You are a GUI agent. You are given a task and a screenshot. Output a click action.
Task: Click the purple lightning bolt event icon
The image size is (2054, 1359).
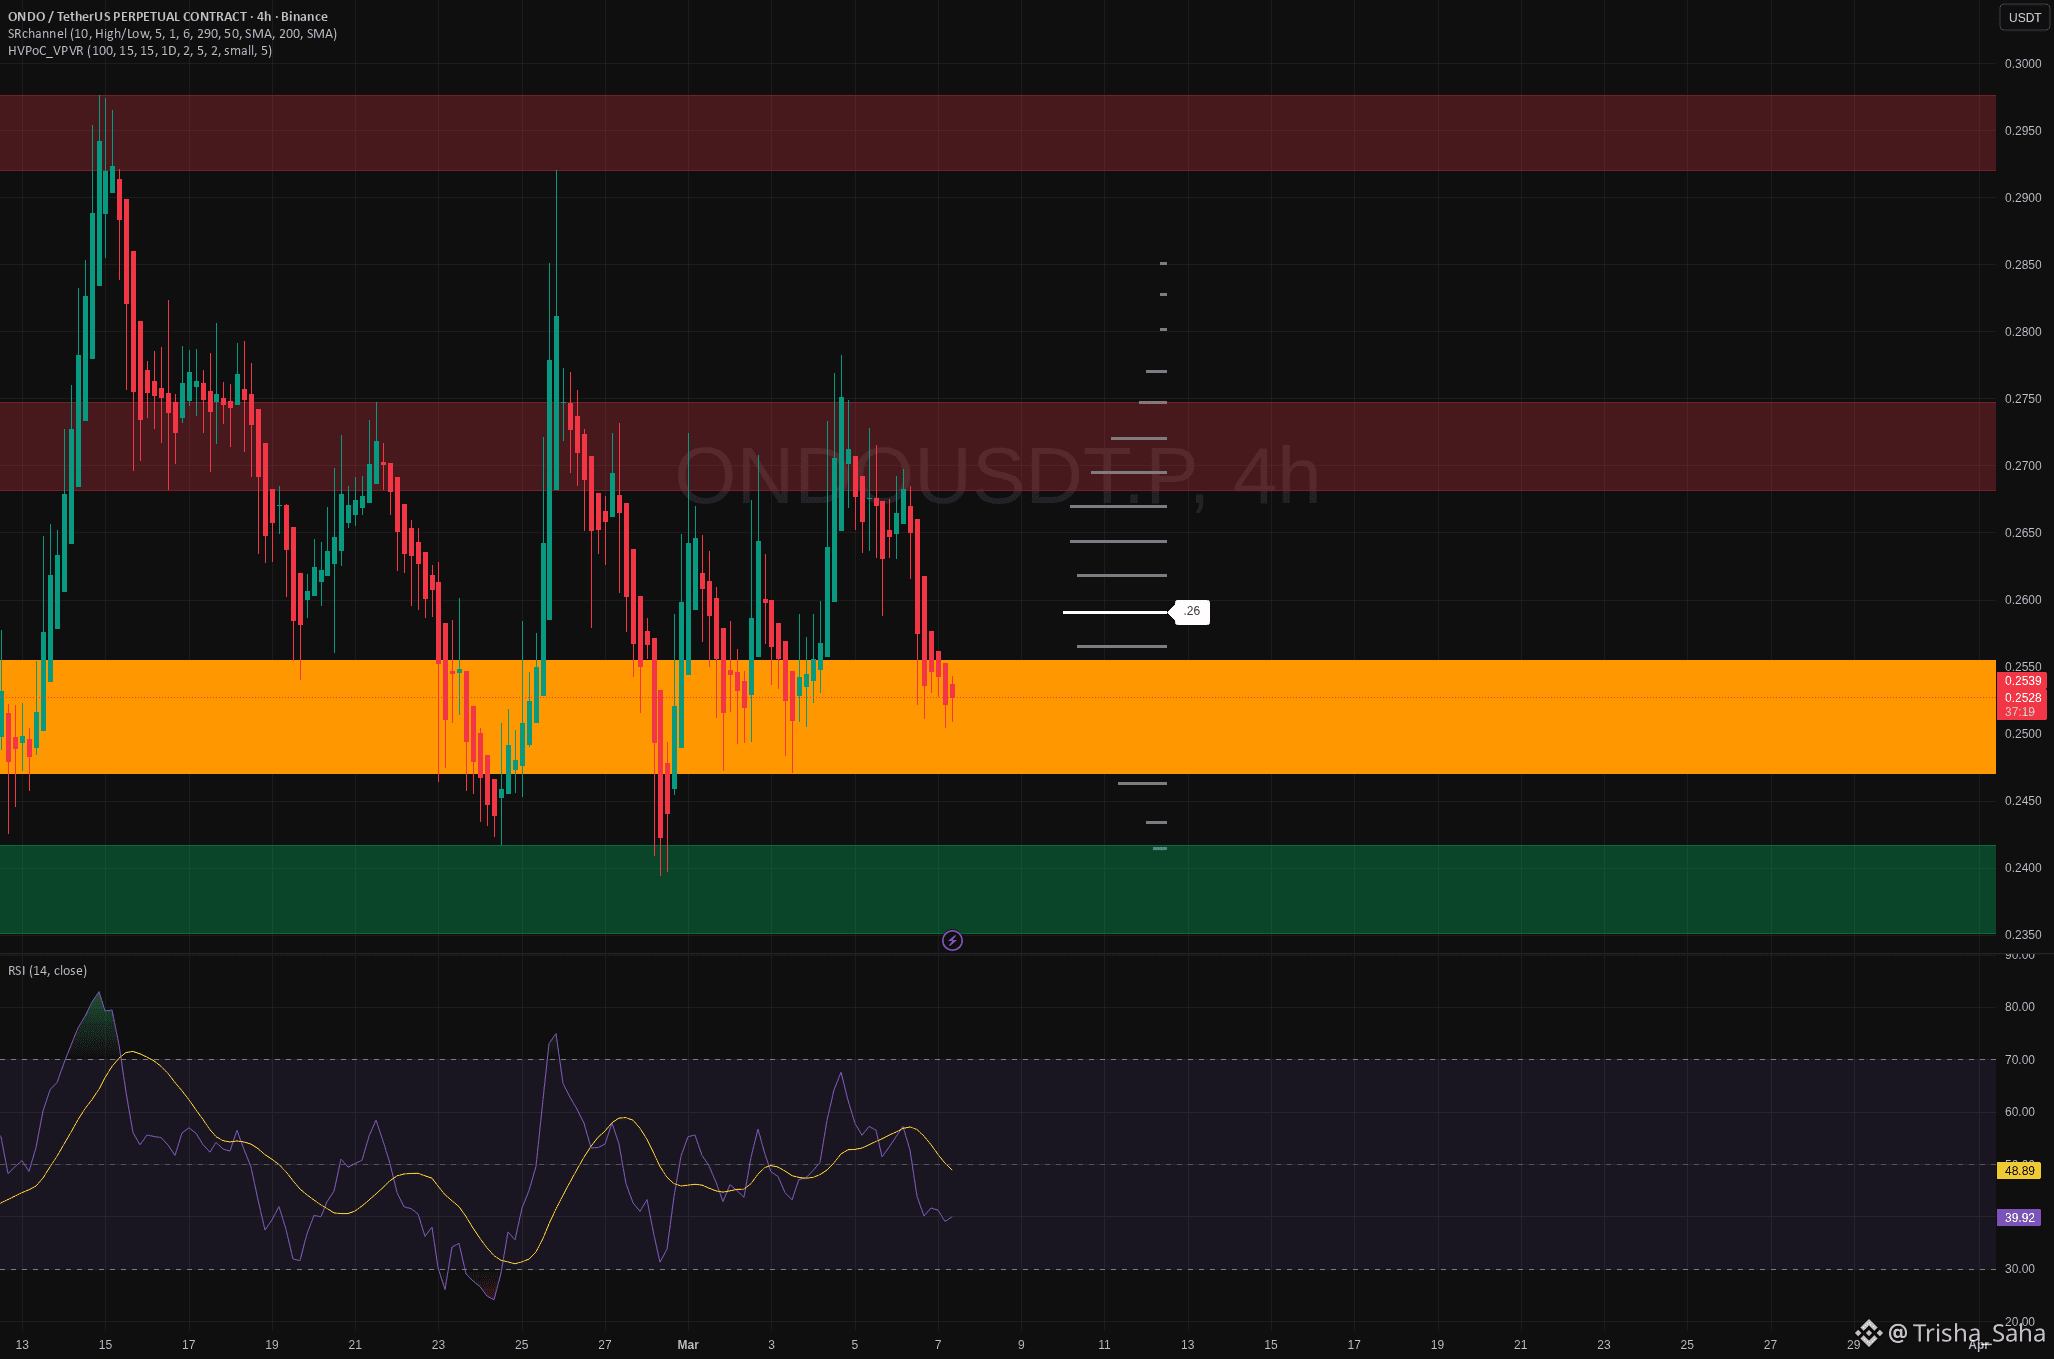click(952, 940)
